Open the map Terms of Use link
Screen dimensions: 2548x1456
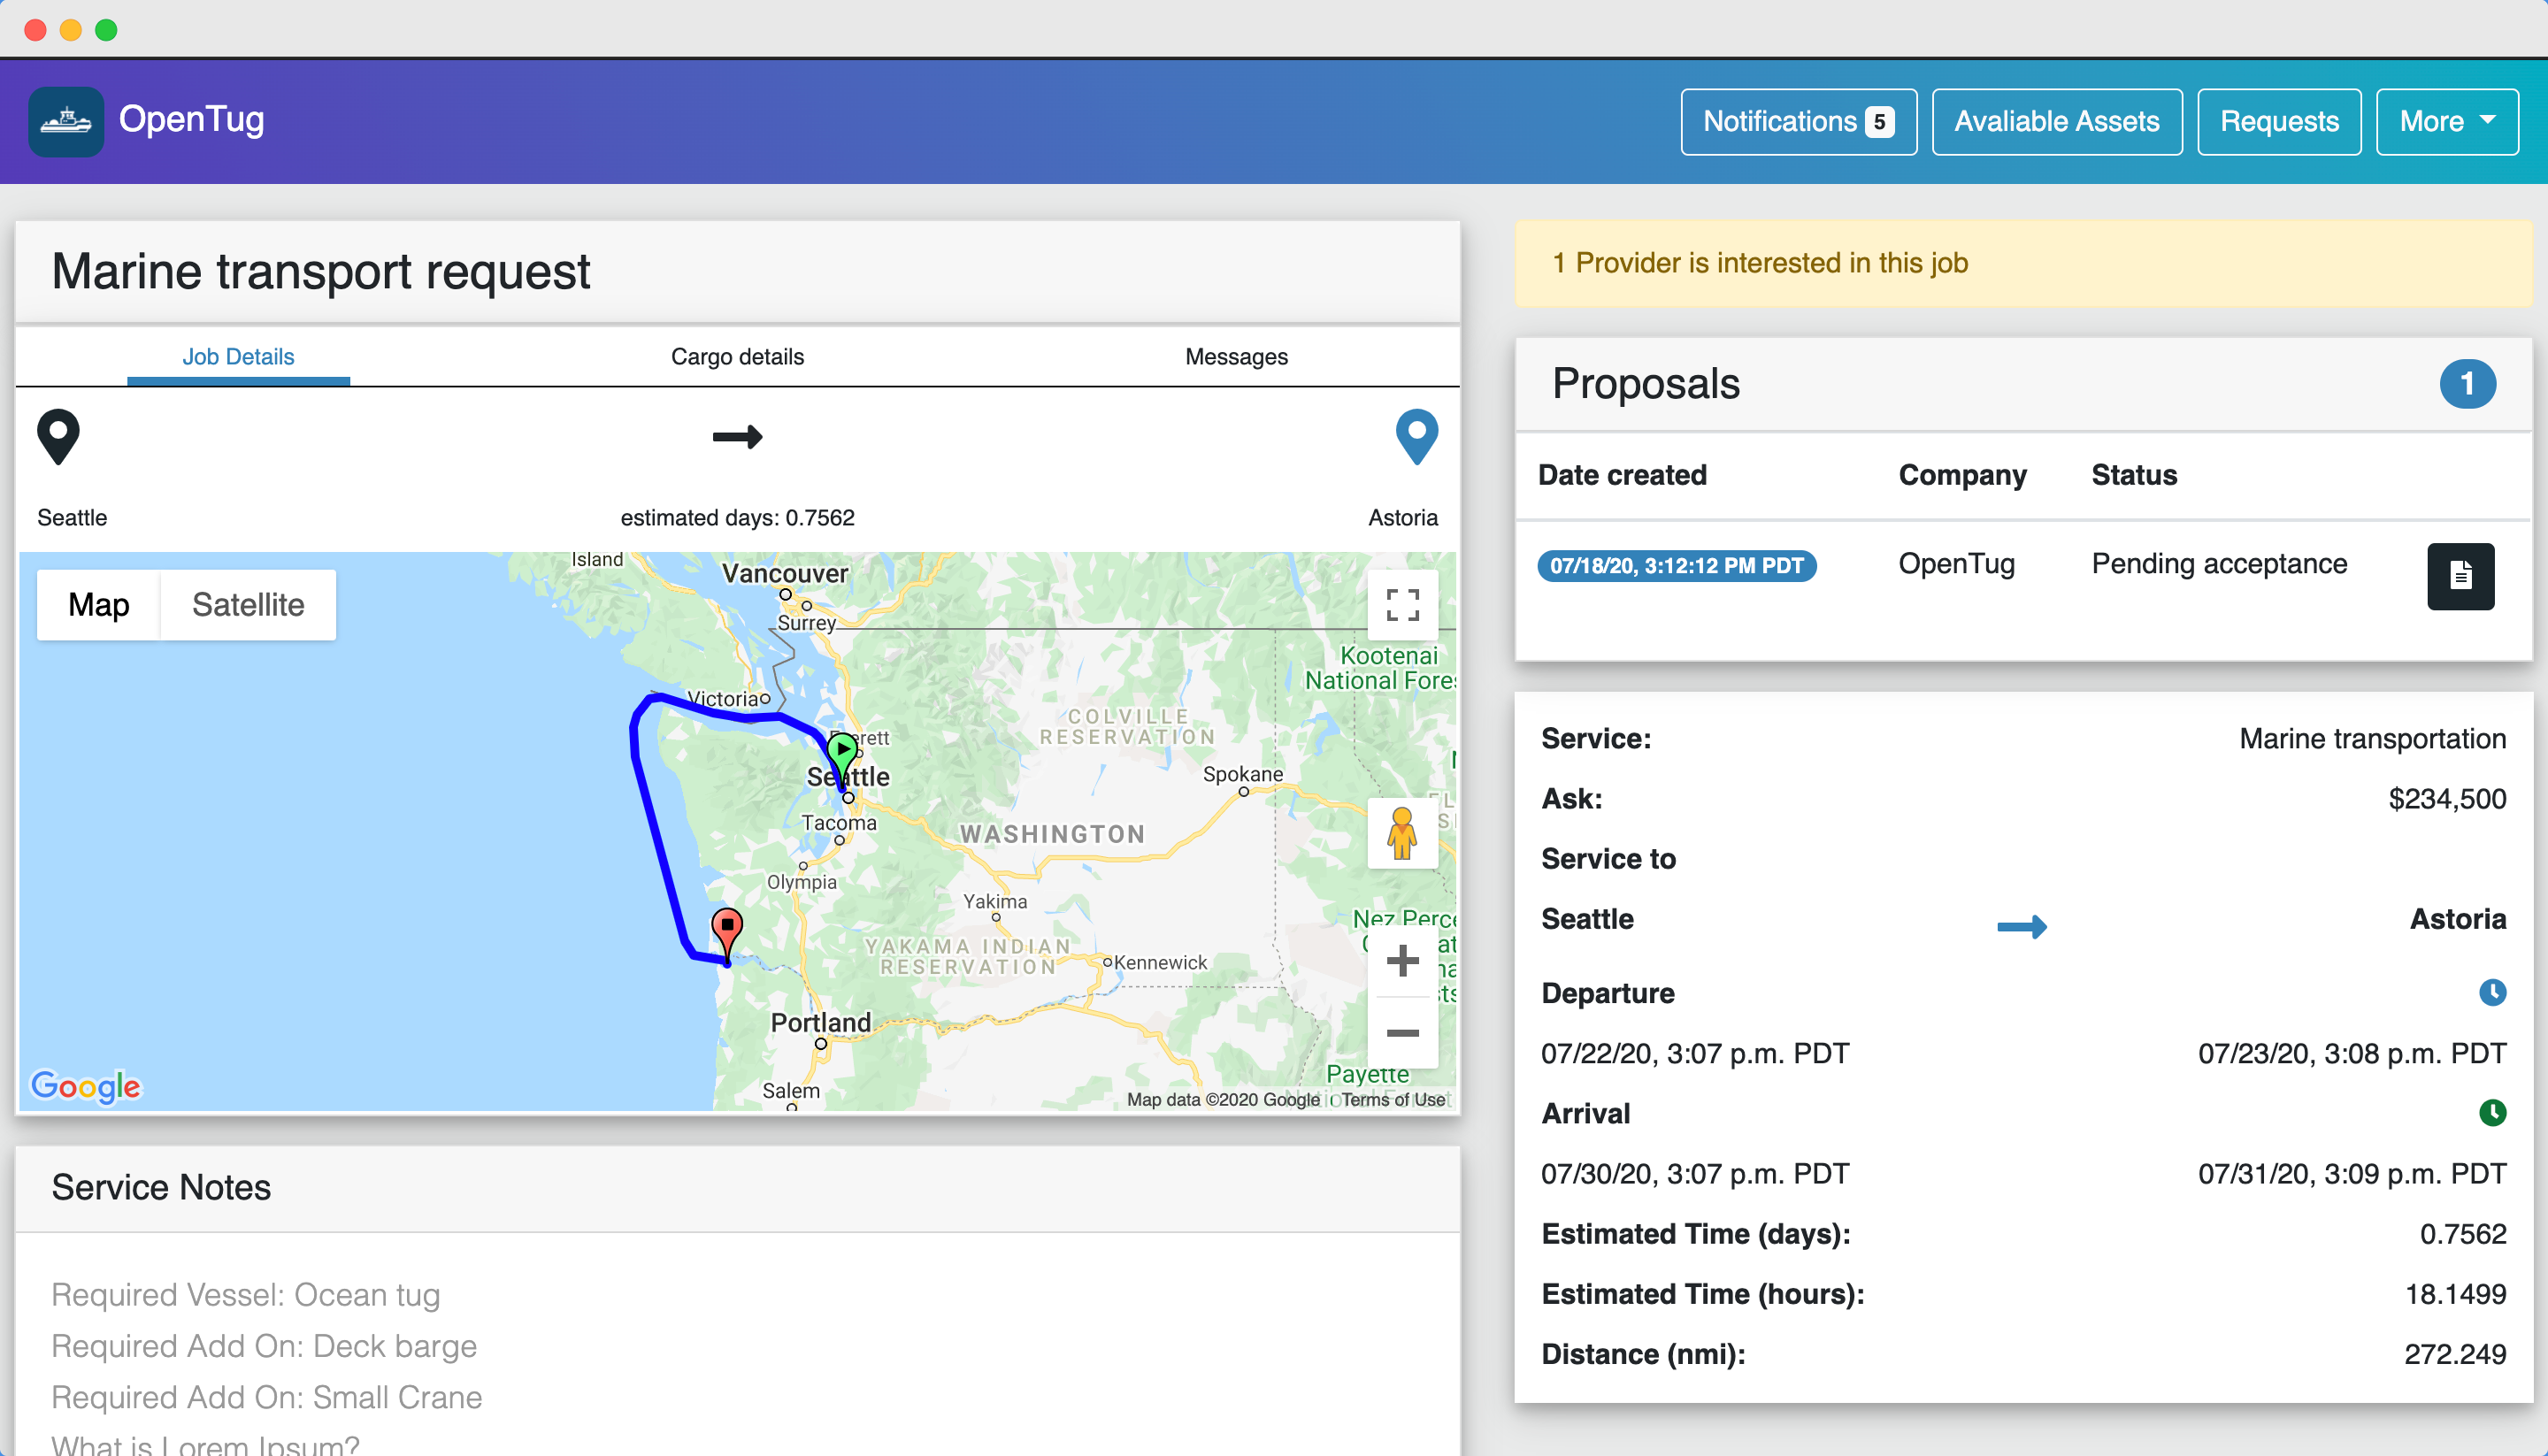coord(1393,1099)
